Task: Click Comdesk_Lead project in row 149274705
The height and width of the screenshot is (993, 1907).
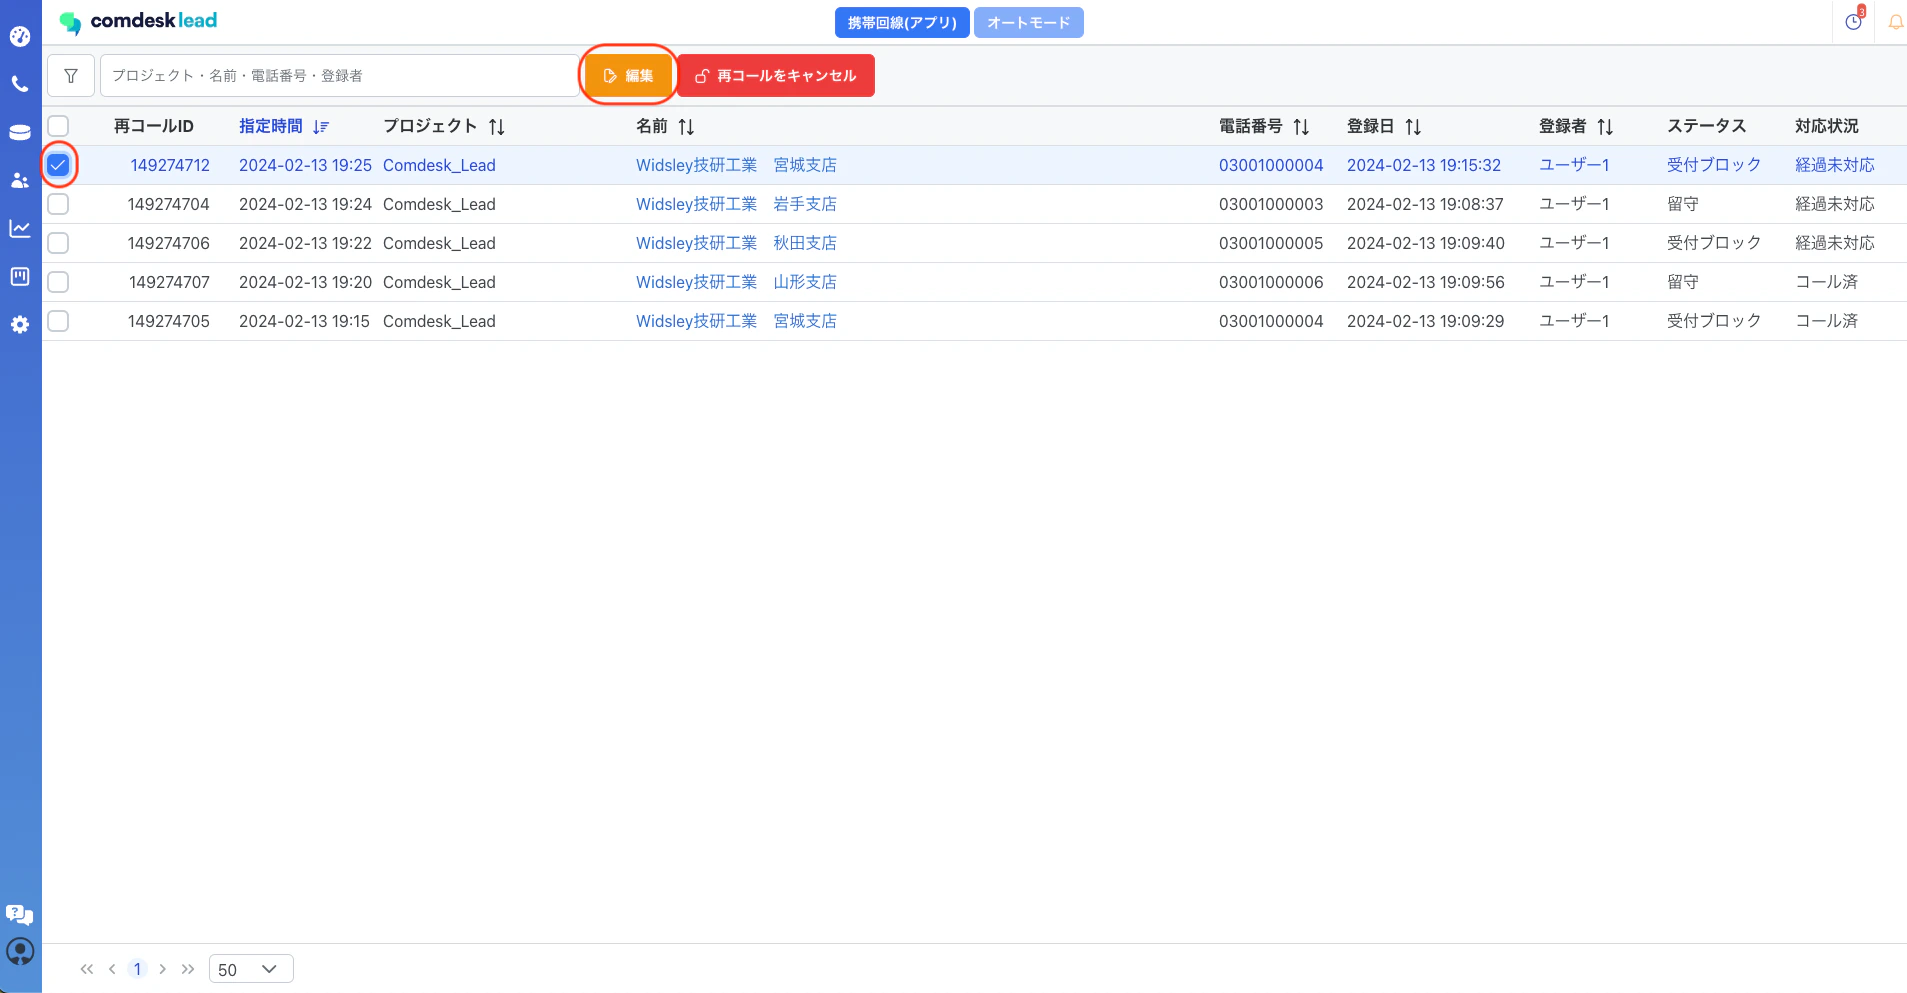Action: coord(439,321)
